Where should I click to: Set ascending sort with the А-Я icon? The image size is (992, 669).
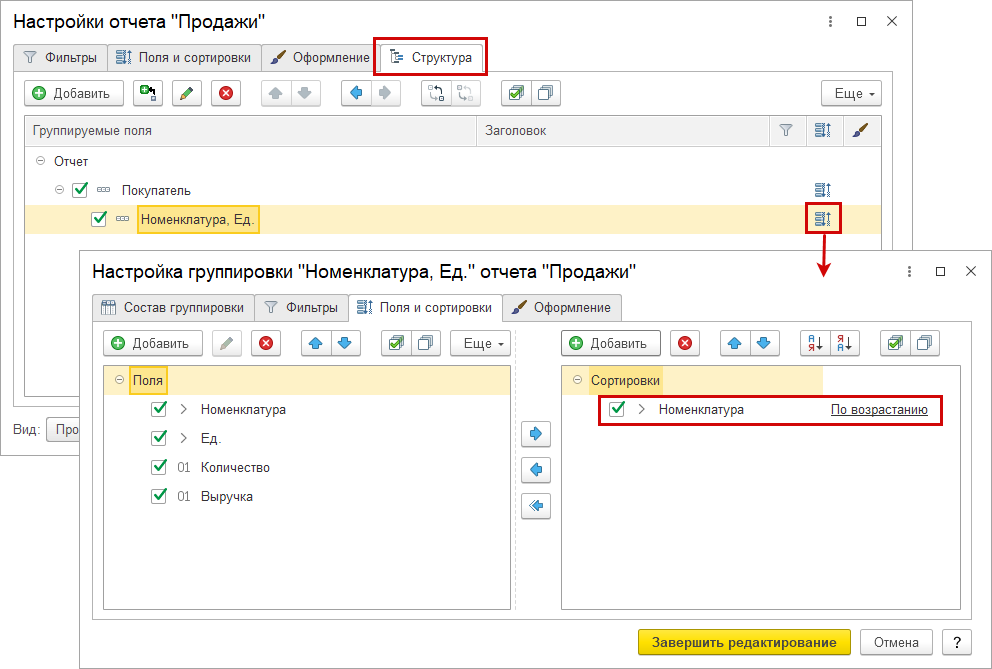[x=816, y=343]
